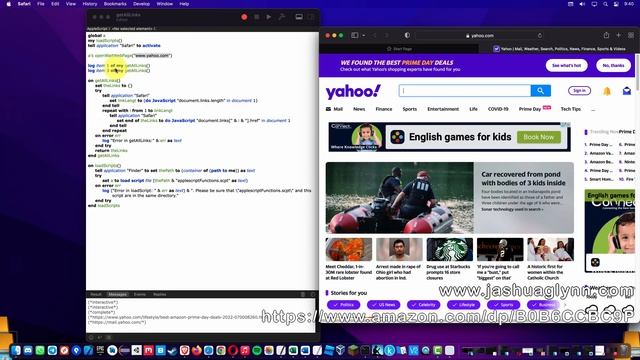Open a new Safari tab
Screen dimensions: 640x360
point(618,36)
